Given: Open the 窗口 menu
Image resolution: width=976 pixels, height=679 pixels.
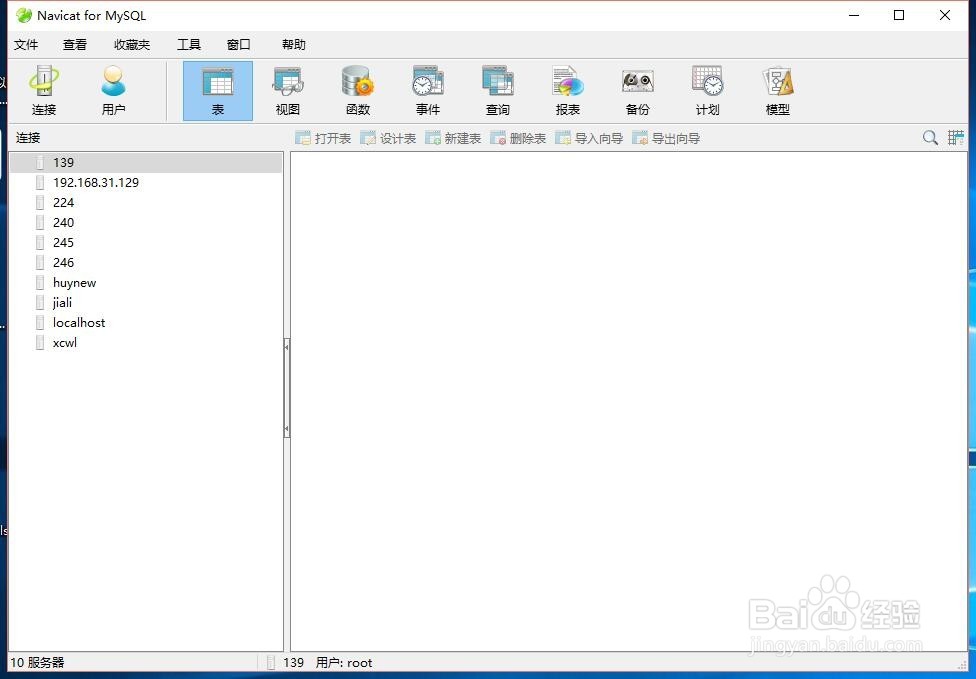Looking at the screenshot, I should [x=238, y=45].
